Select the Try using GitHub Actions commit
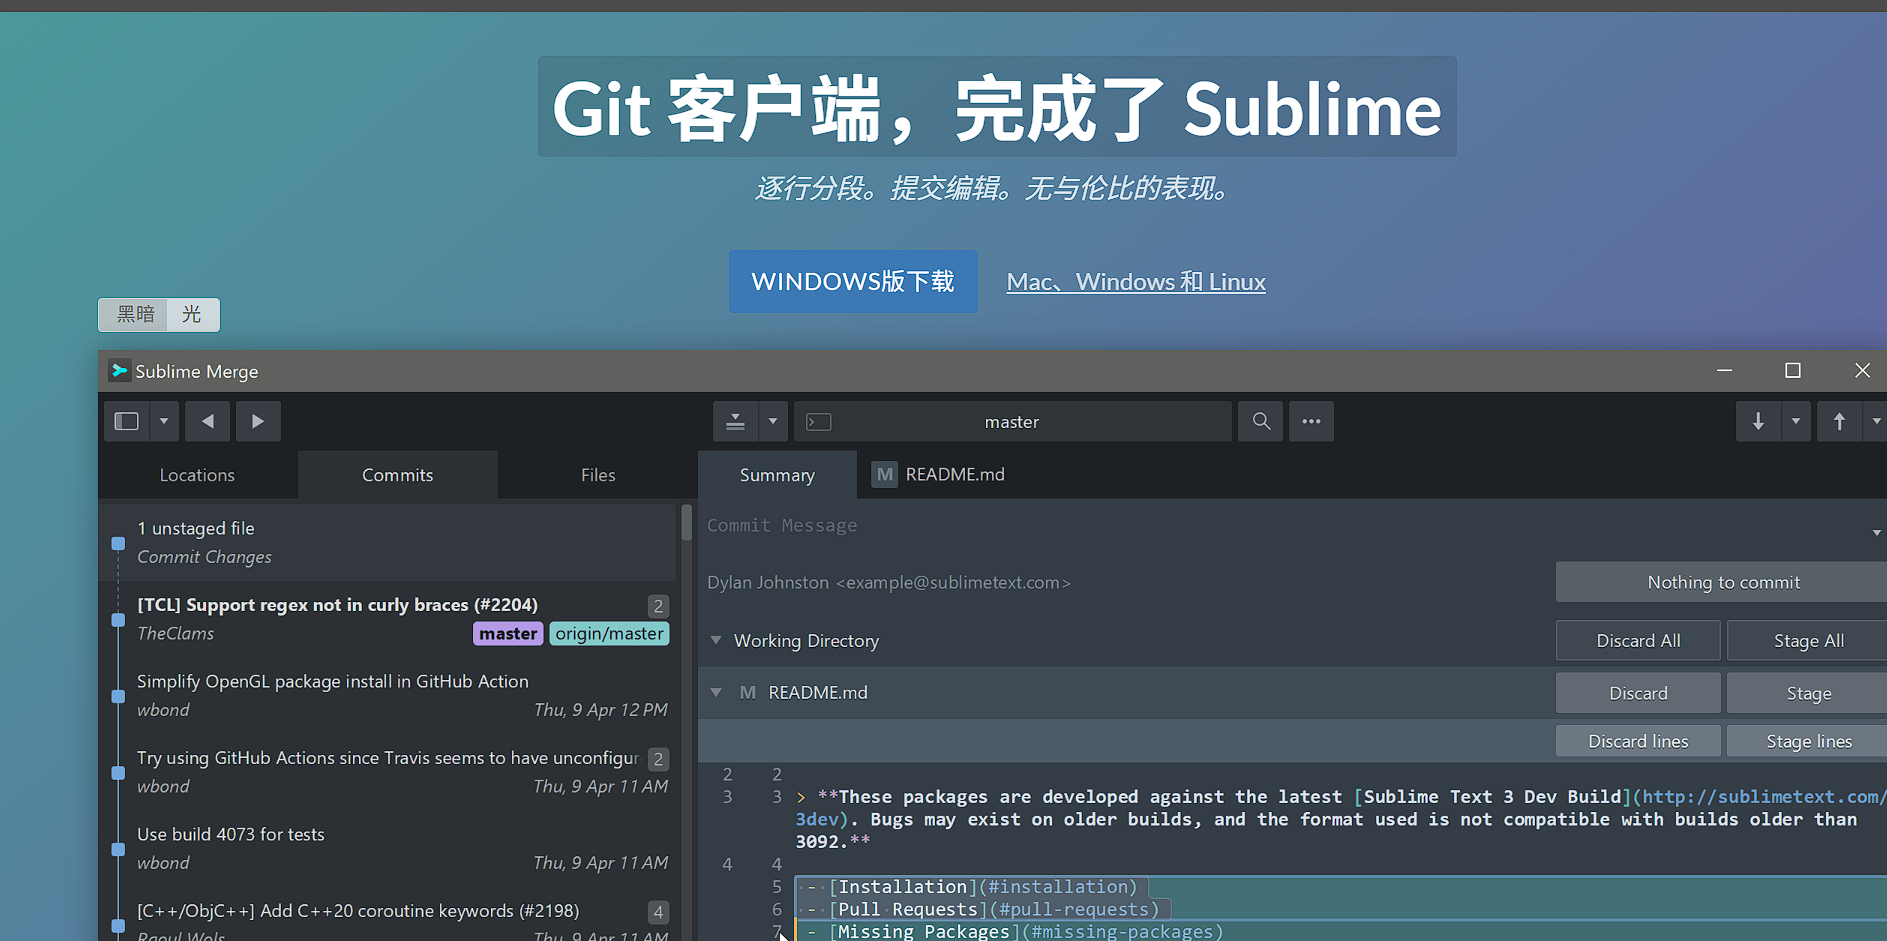The height and width of the screenshot is (941, 1887). (x=388, y=772)
